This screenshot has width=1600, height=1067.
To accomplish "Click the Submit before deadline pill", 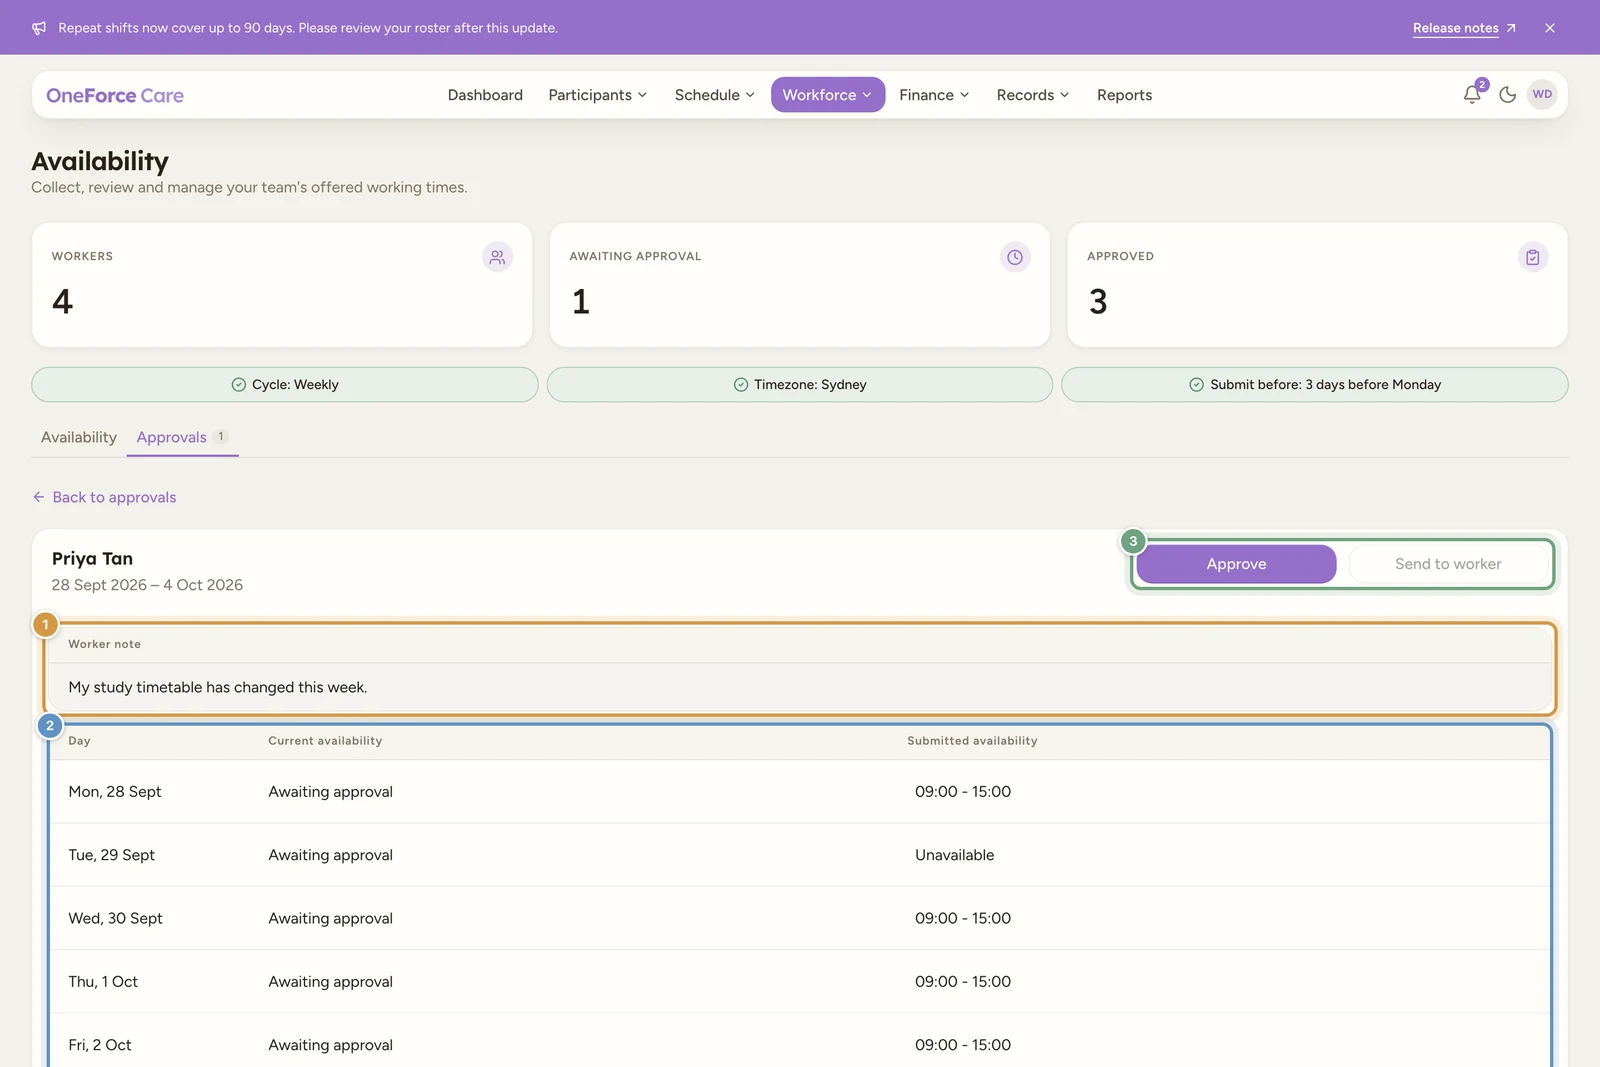I will pyautogui.click(x=1315, y=385).
